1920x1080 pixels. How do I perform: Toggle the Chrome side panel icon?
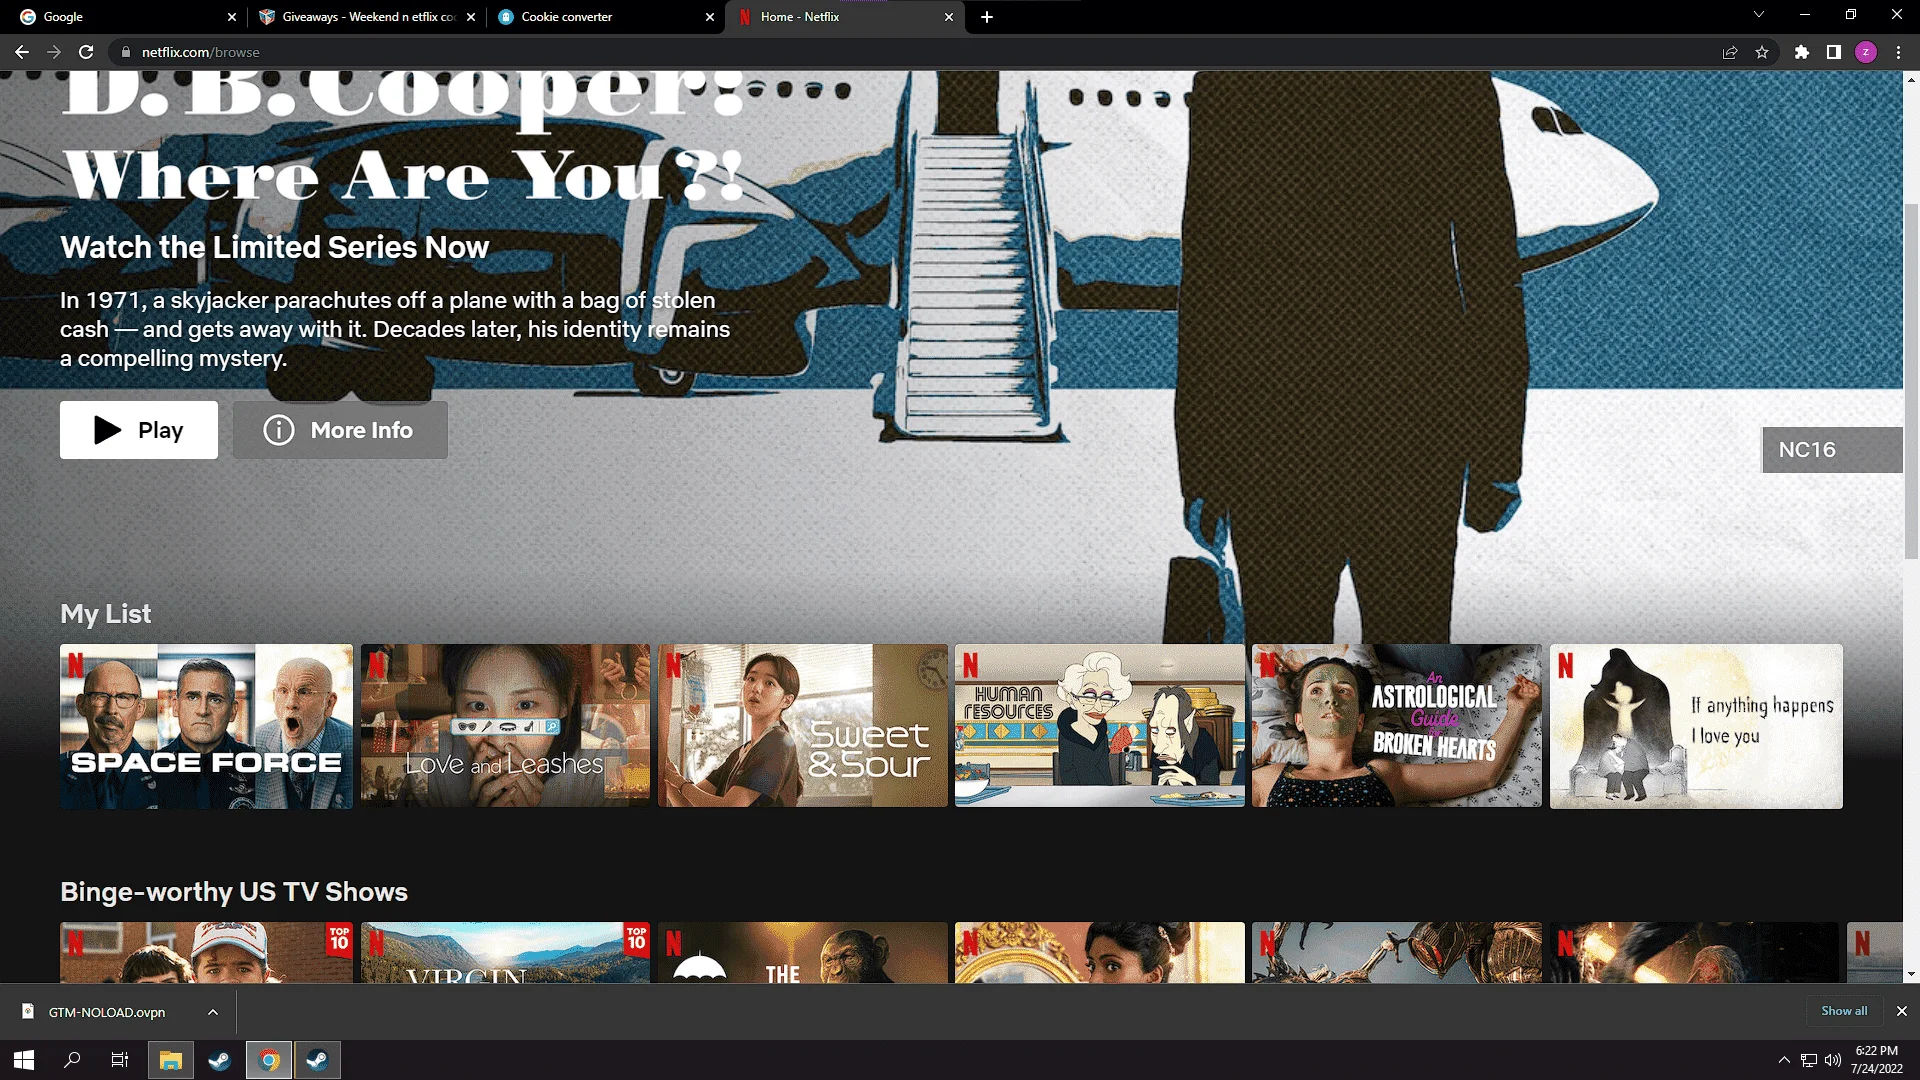(x=1834, y=52)
